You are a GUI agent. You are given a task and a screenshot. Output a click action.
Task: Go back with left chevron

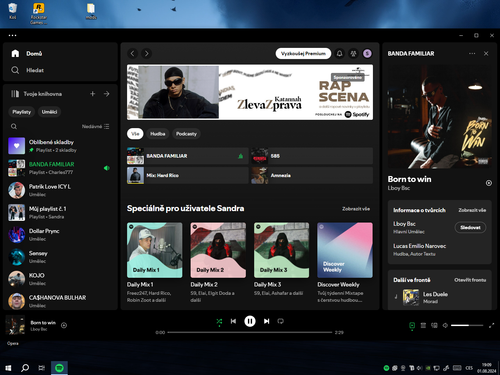click(133, 54)
